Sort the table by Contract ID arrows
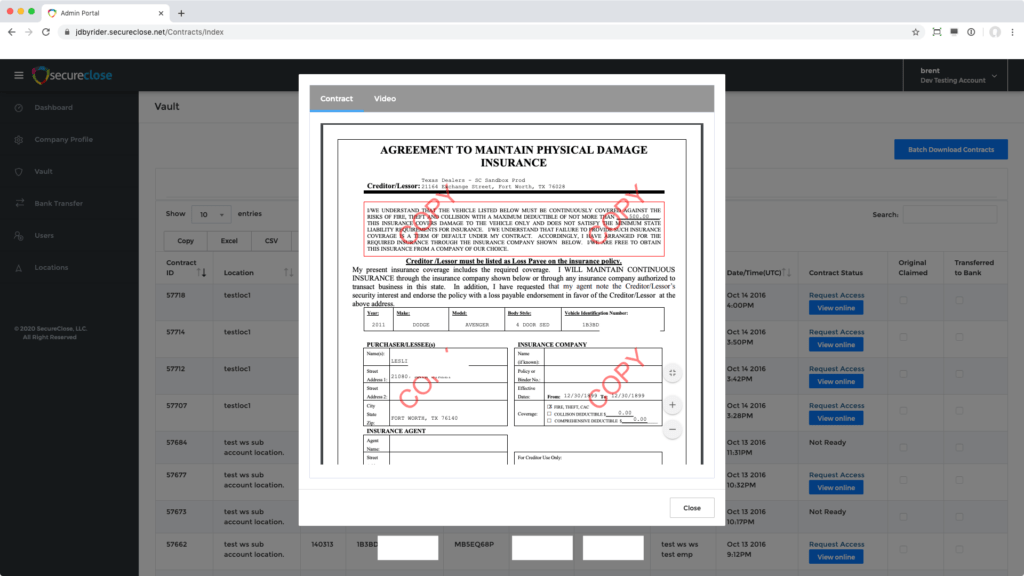Image resolution: width=1024 pixels, height=576 pixels. pyautogui.click(x=201, y=272)
